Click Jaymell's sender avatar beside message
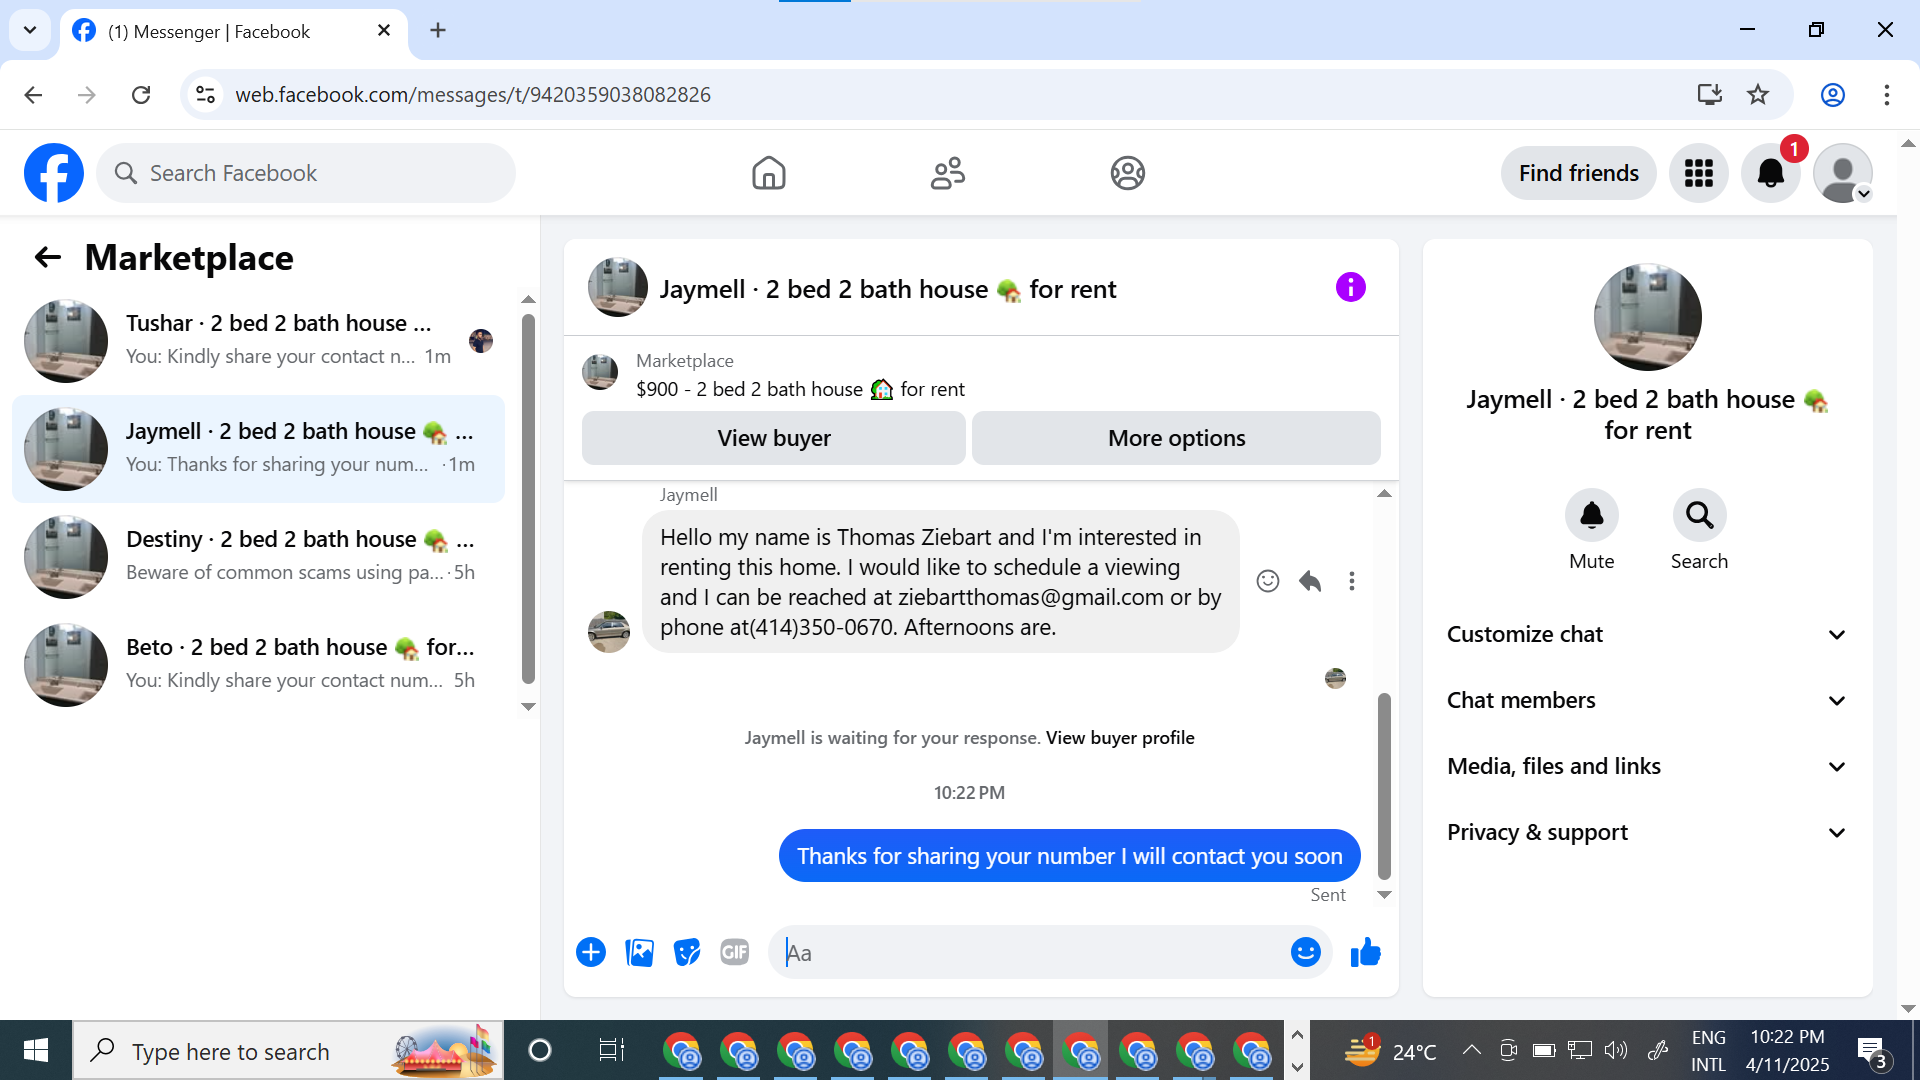This screenshot has width=1920, height=1080. coord(608,632)
